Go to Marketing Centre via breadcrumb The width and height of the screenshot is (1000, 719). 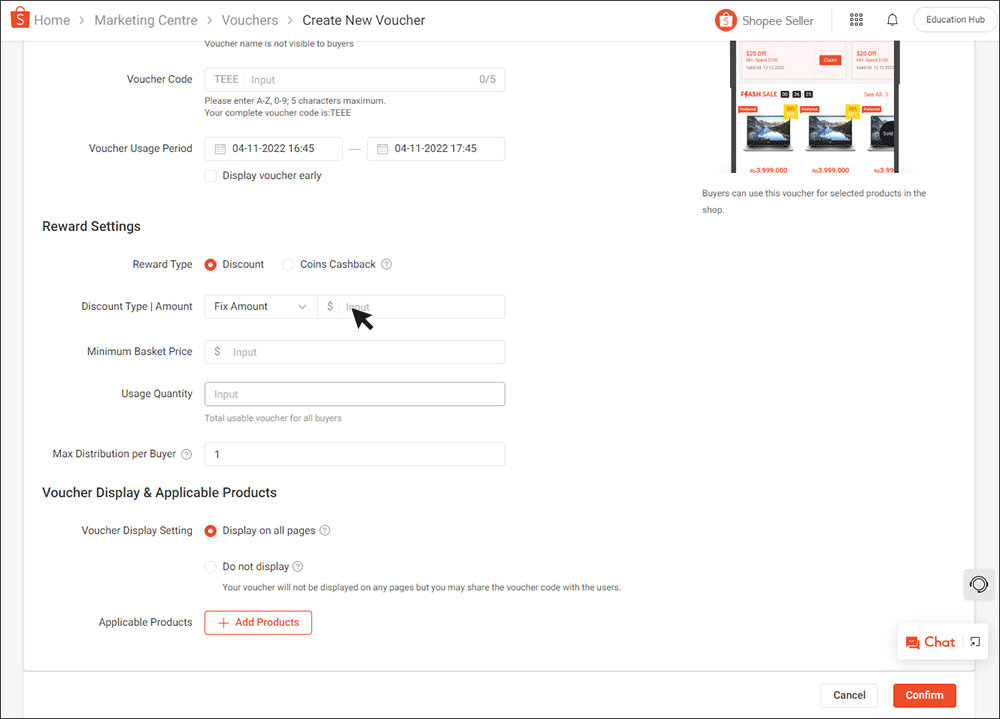tap(146, 19)
